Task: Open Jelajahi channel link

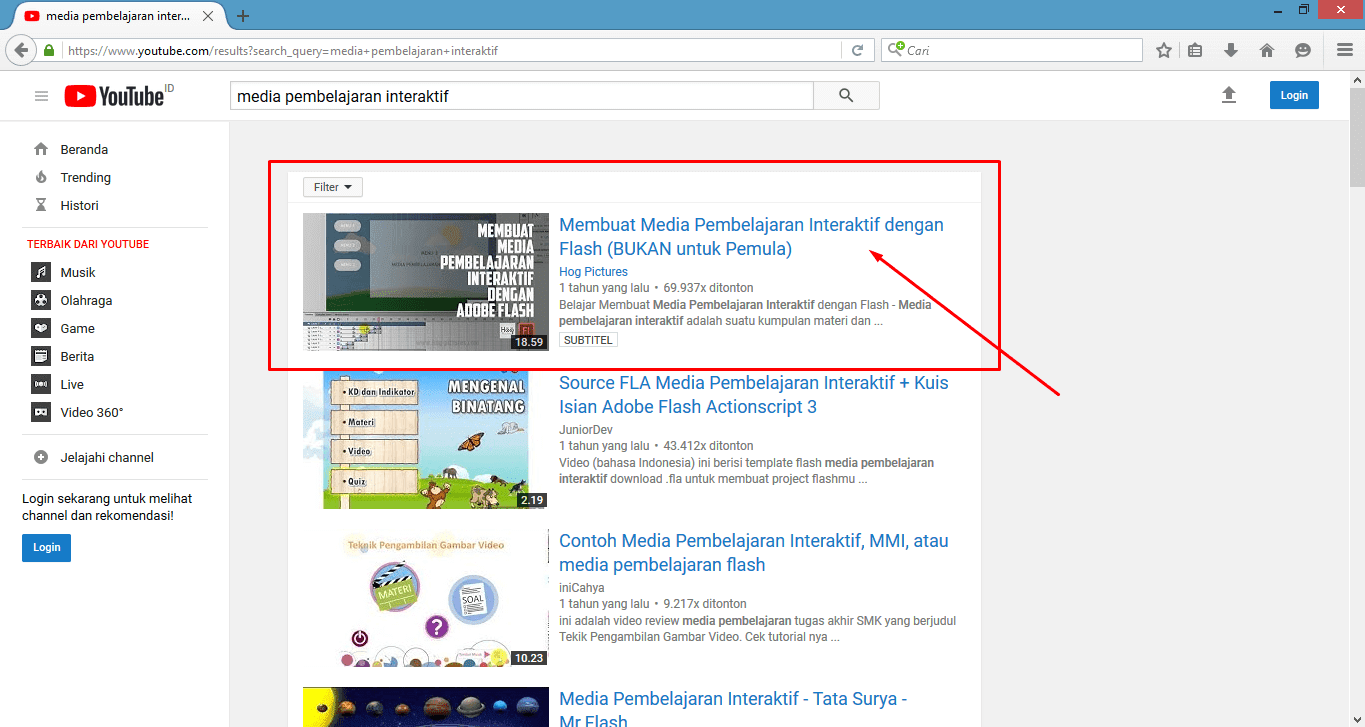Action: [x=107, y=457]
